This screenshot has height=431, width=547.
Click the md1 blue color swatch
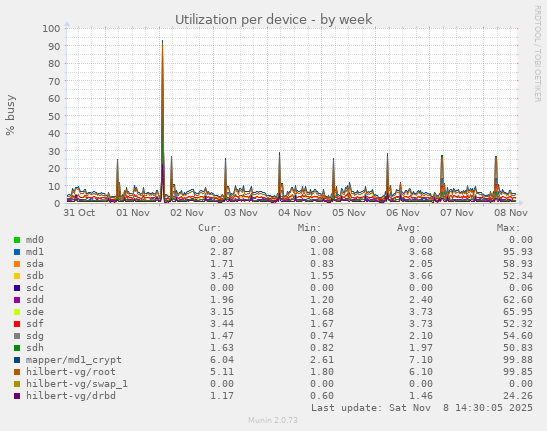coord(17,252)
